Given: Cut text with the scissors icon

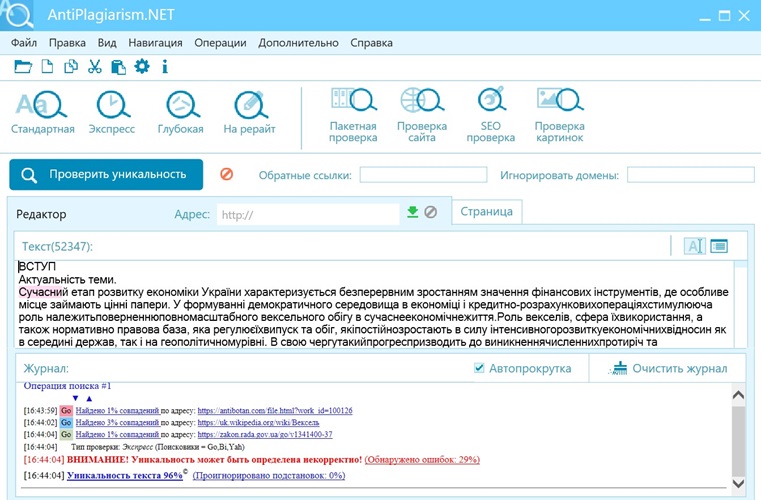Looking at the screenshot, I should [x=95, y=67].
